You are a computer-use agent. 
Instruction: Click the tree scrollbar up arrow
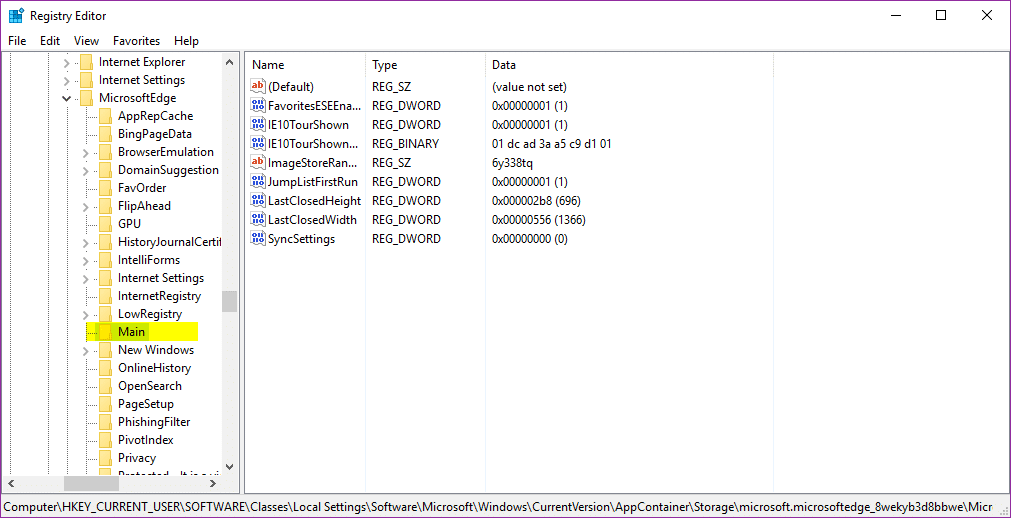pyautogui.click(x=230, y=63)
